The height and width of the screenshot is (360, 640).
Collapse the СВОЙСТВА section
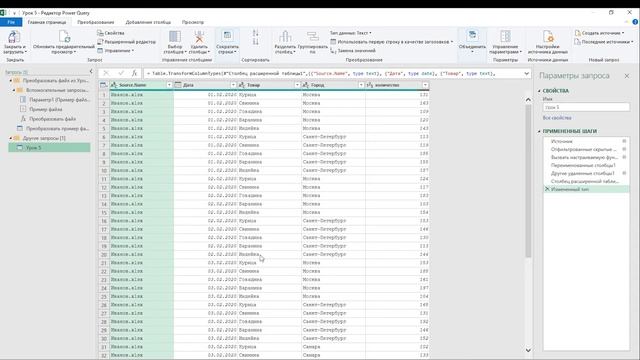(x=539, y=91)
